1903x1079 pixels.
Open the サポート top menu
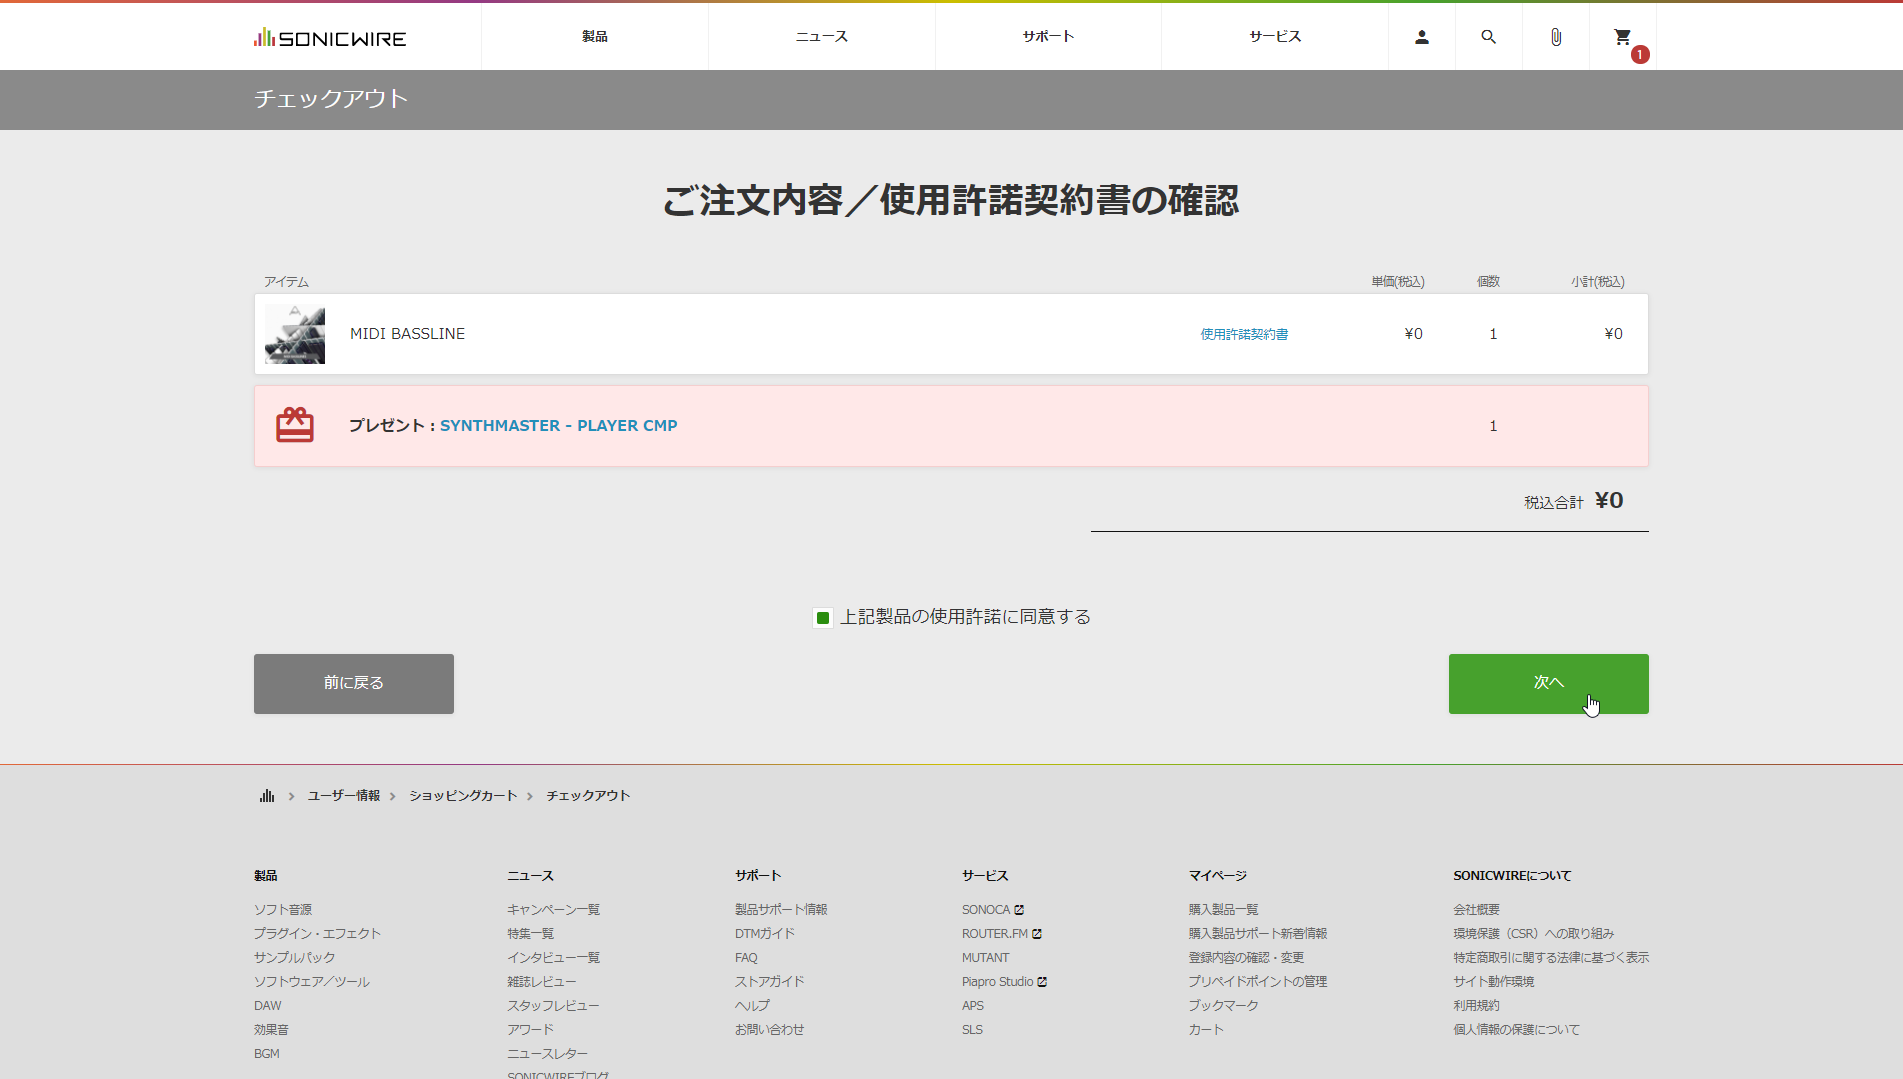tap(1048, 37)
